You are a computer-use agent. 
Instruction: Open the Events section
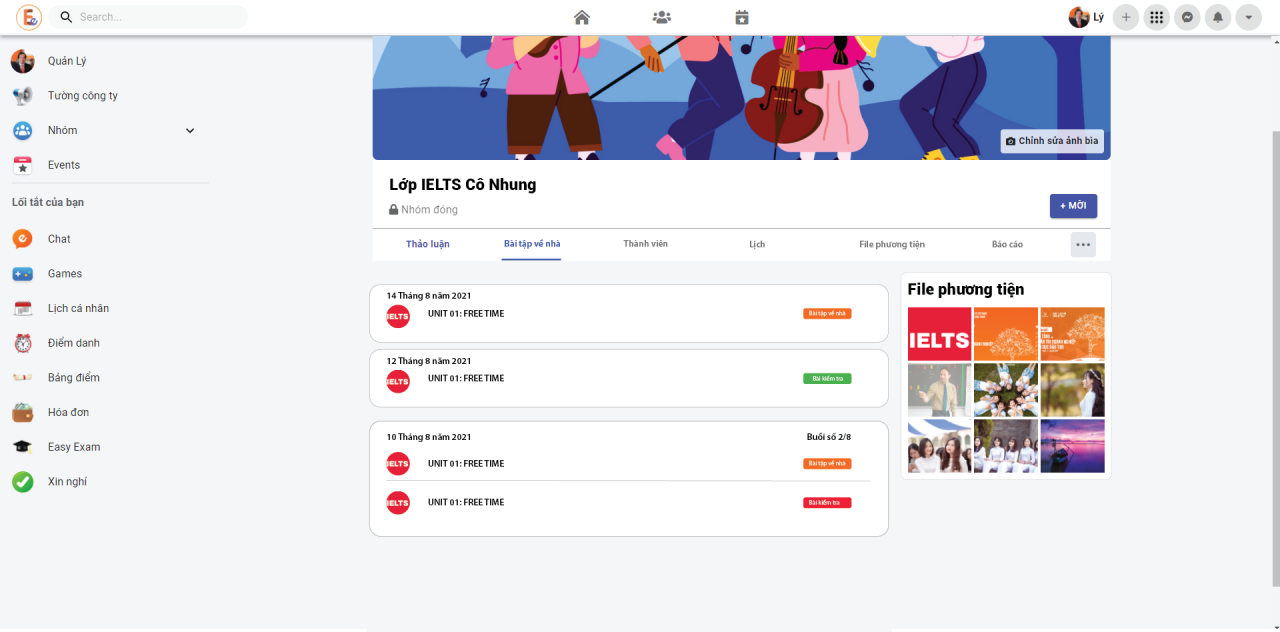63,164
